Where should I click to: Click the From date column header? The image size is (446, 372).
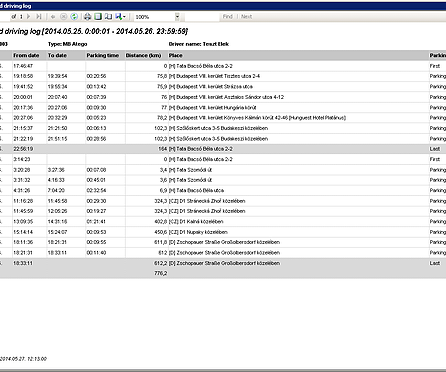[26, 55]
